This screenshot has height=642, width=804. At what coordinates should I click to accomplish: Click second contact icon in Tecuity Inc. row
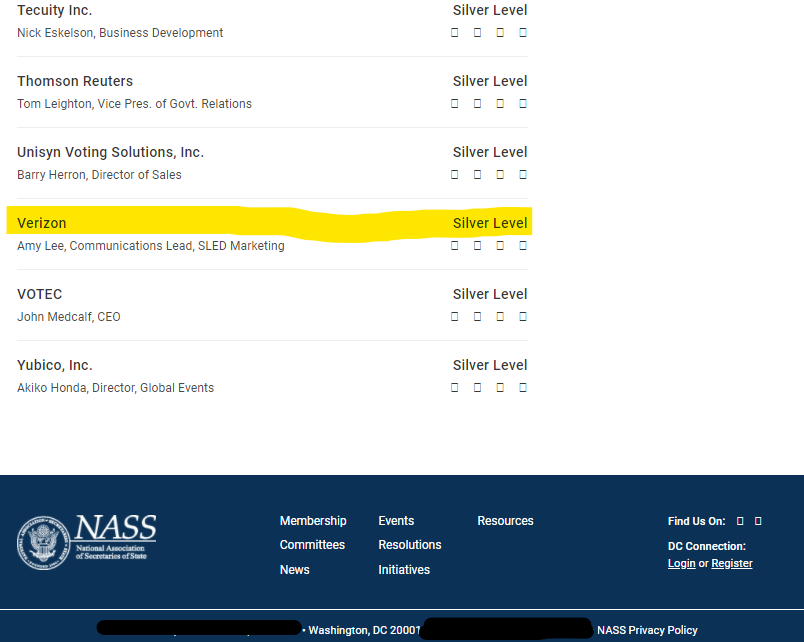coord(477,33)
